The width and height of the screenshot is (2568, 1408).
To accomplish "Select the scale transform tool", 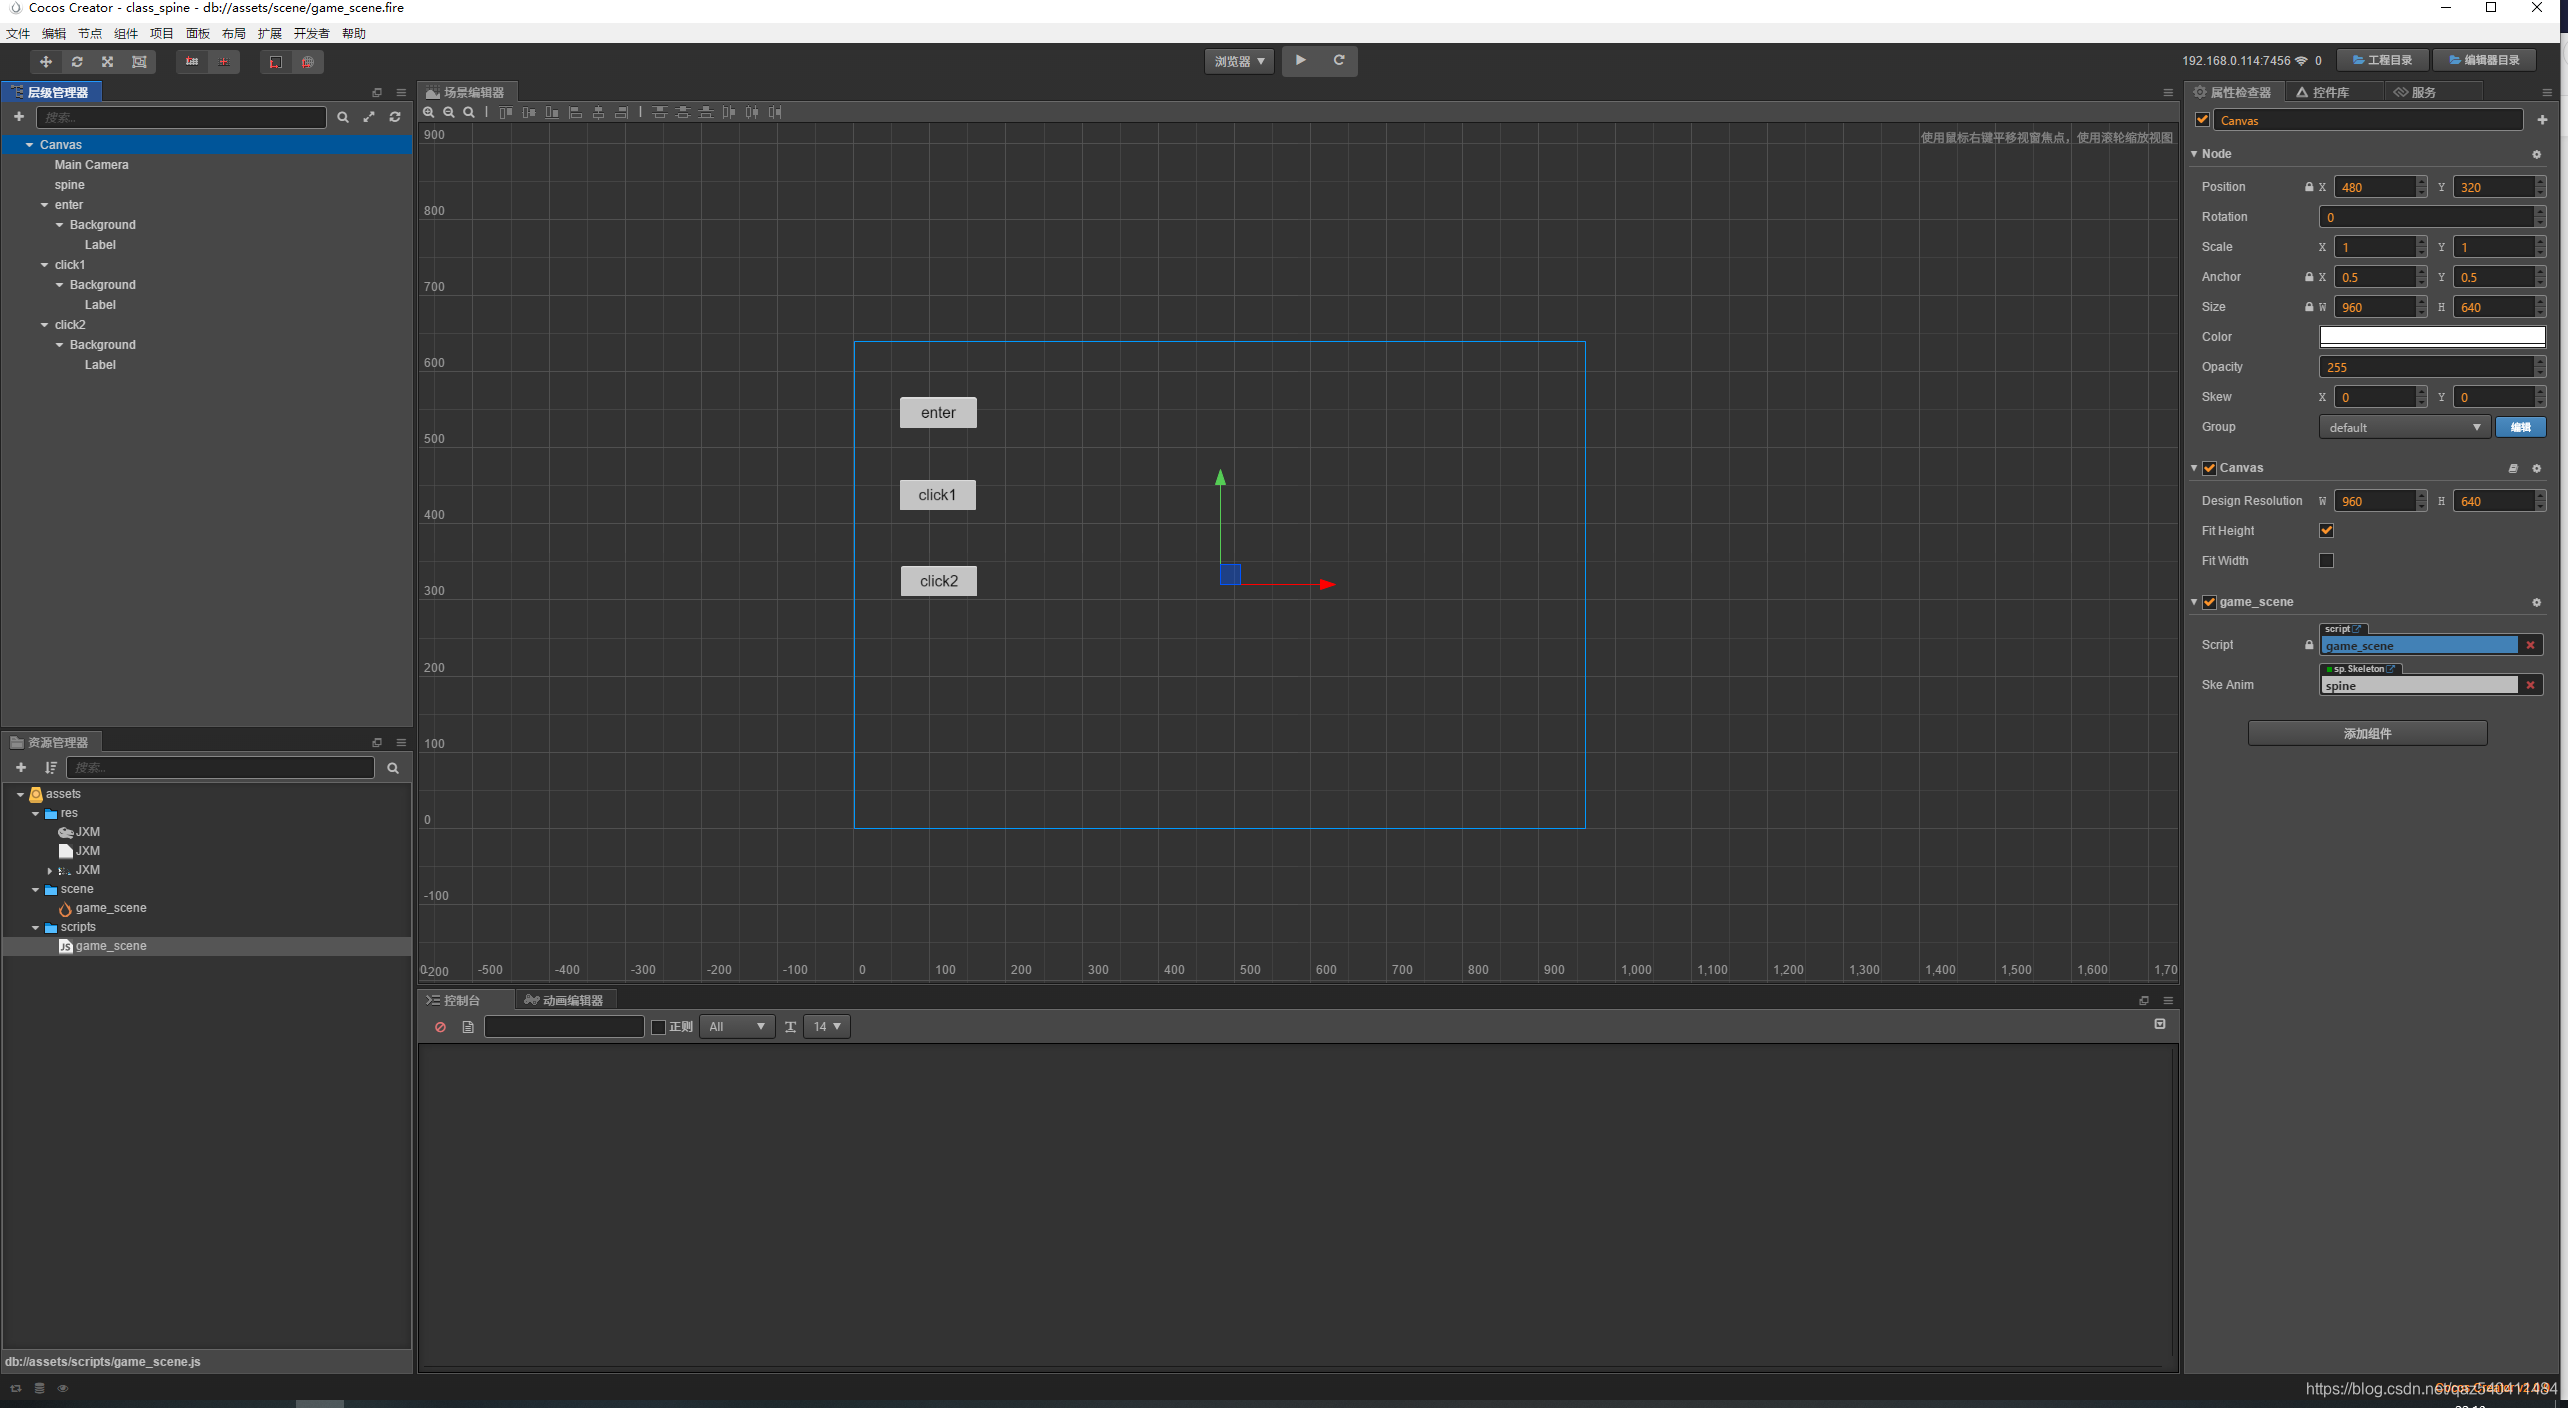I will (x=108, y=62).
